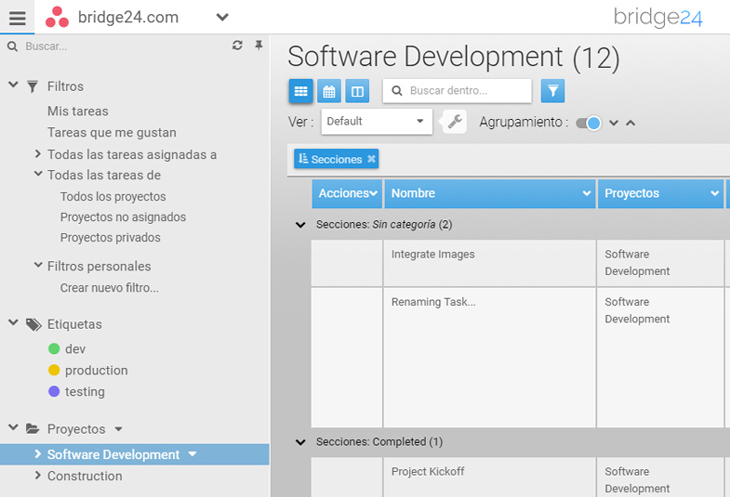
Task: Click the green dev tag dot
Action: coord(54,349)
